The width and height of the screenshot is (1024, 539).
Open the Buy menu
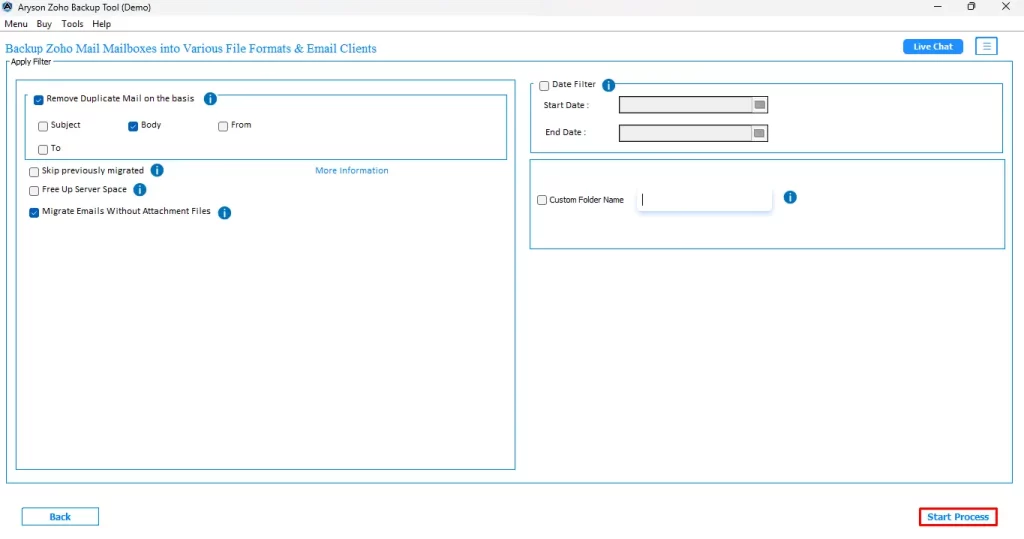click(44, 24)
